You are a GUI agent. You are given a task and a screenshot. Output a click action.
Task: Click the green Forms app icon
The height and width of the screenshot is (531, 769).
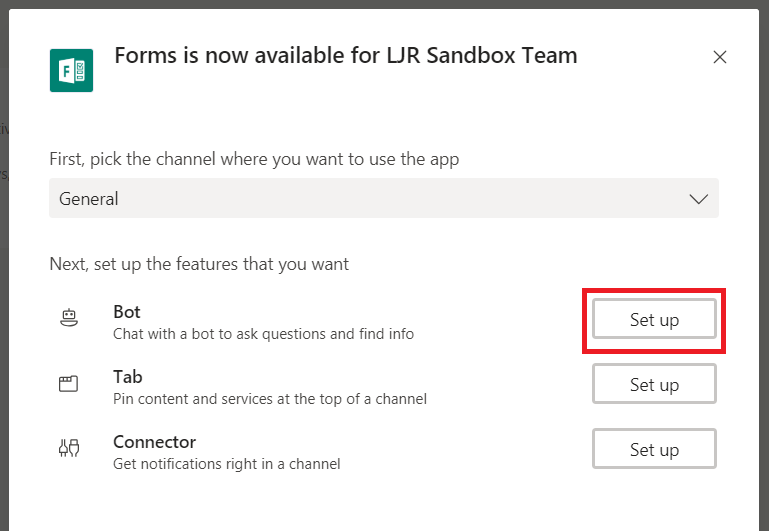pos(71,70)
